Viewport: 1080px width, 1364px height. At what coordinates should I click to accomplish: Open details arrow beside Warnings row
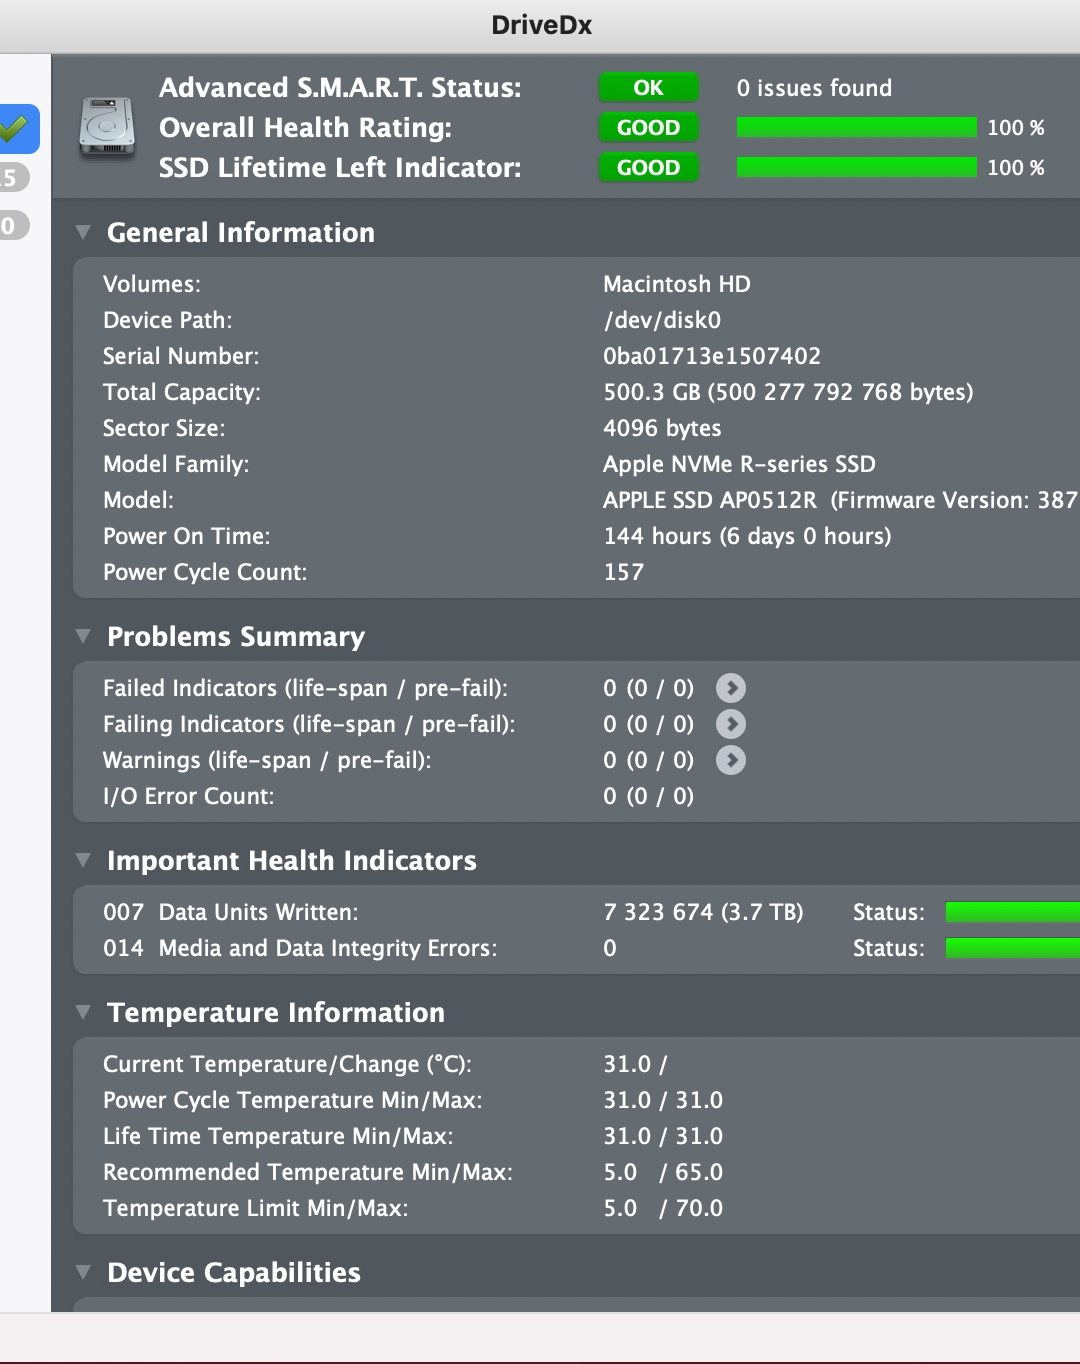click(x=731, y=760)
